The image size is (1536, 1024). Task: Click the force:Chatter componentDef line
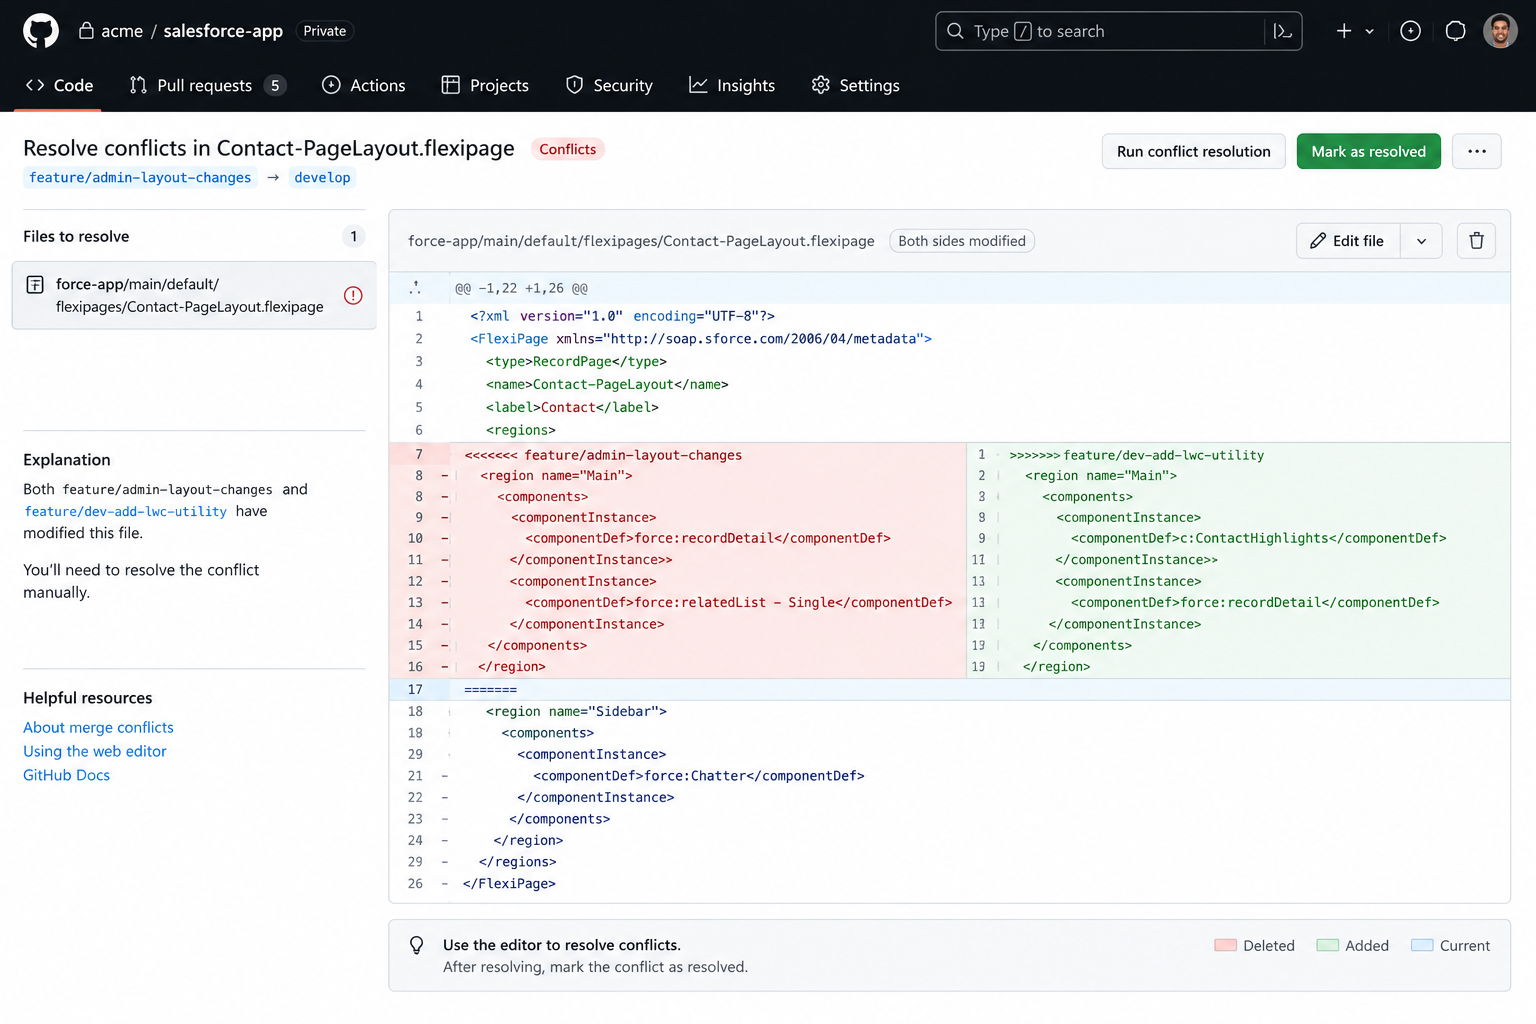[699, 775]
